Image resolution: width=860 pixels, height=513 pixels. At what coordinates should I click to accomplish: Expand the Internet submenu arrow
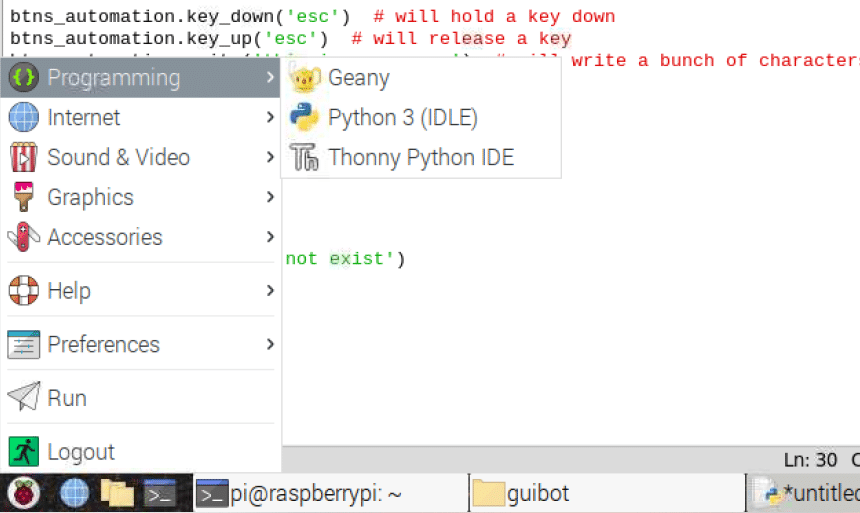point(270,118)
